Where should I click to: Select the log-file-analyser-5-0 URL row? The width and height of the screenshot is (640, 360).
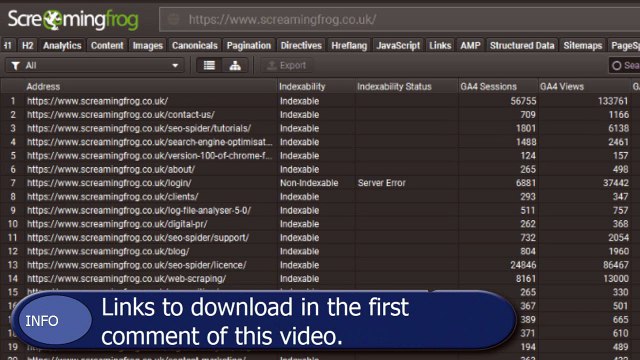[139, 210]
